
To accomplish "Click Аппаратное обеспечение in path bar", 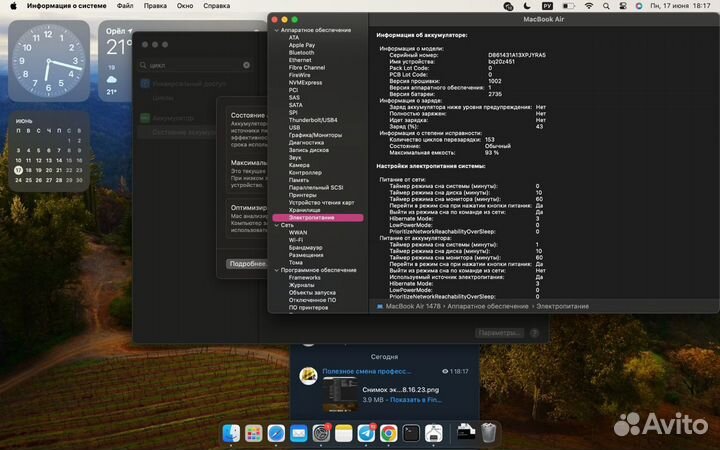I will point(488,306).
